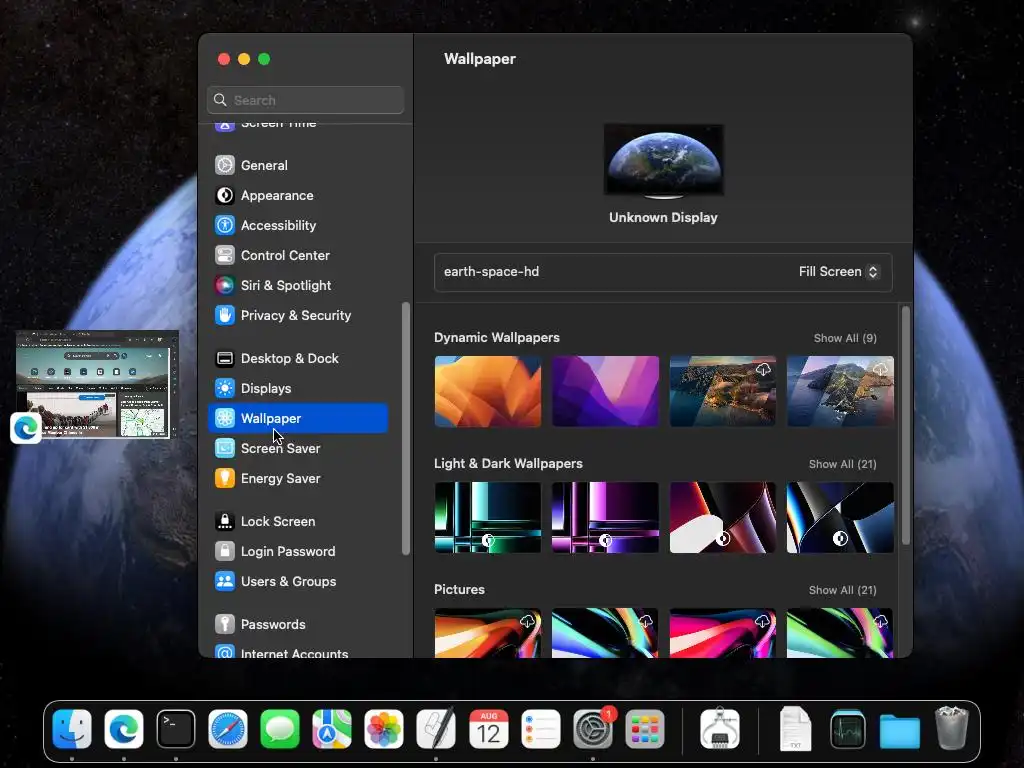Select first orange-red Pictures wallpaper

click(488, 633)
